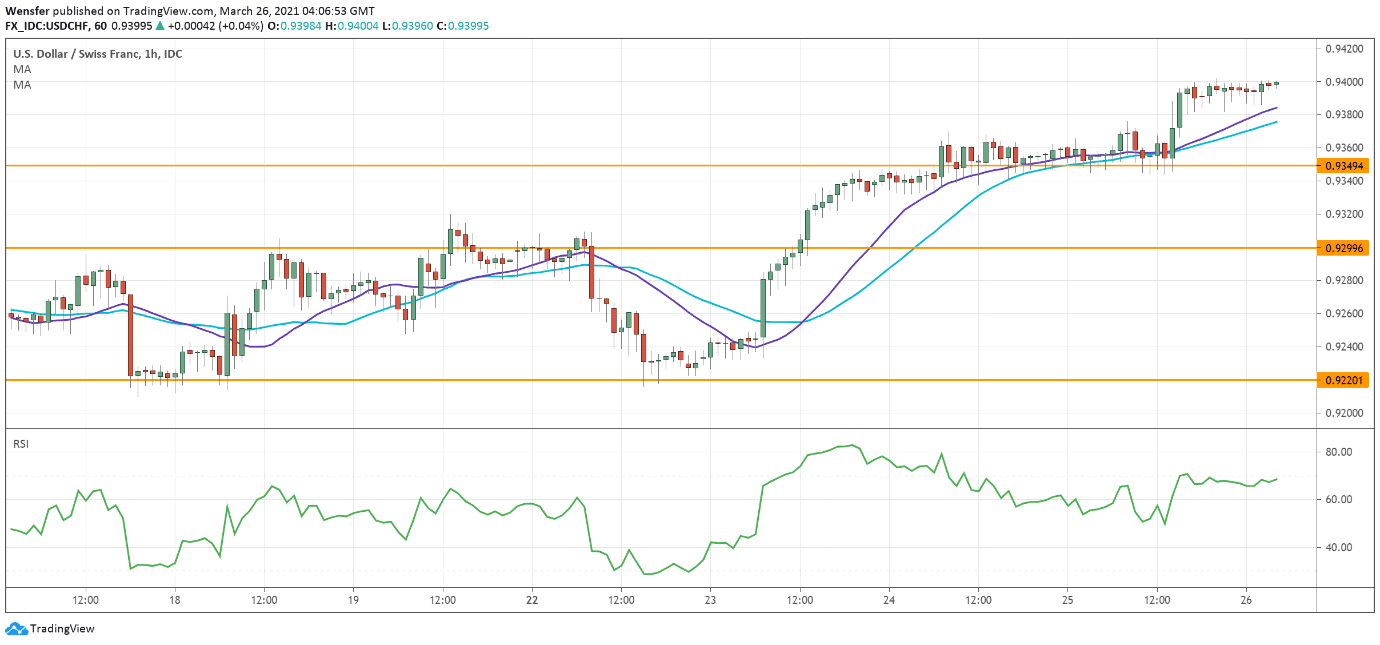Click the 40.00 RSI axis value
This screenshot has width=1380, height=645.
(1339, 547)
